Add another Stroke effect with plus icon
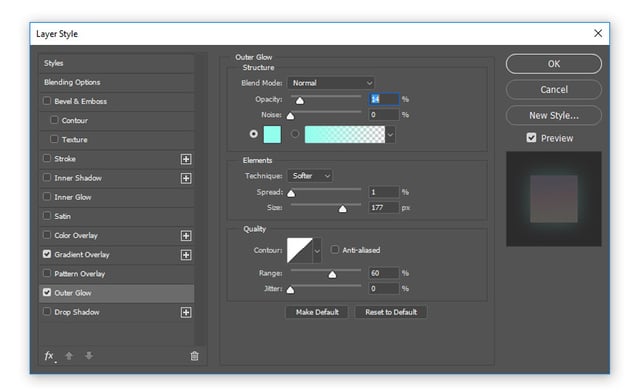This screenshot has height=392, width=630. [x=186, y=159]
